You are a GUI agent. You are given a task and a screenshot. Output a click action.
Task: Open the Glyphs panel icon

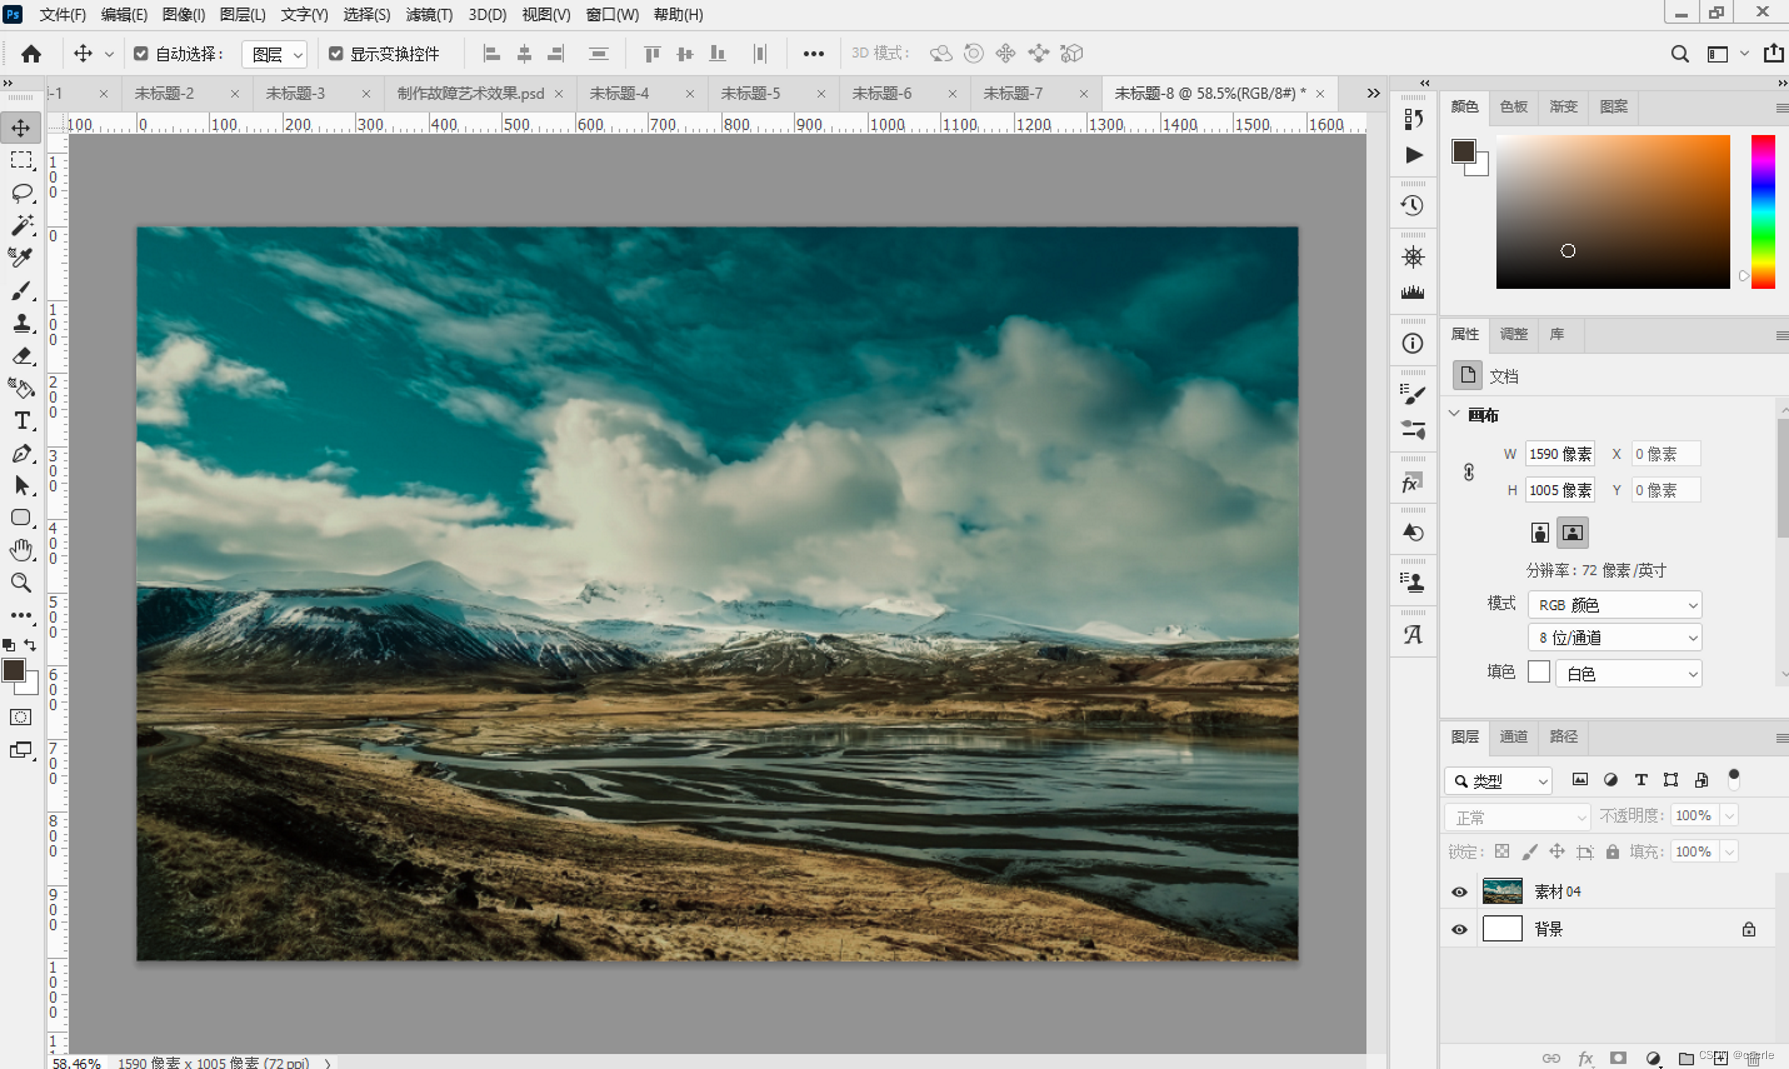1412,634
